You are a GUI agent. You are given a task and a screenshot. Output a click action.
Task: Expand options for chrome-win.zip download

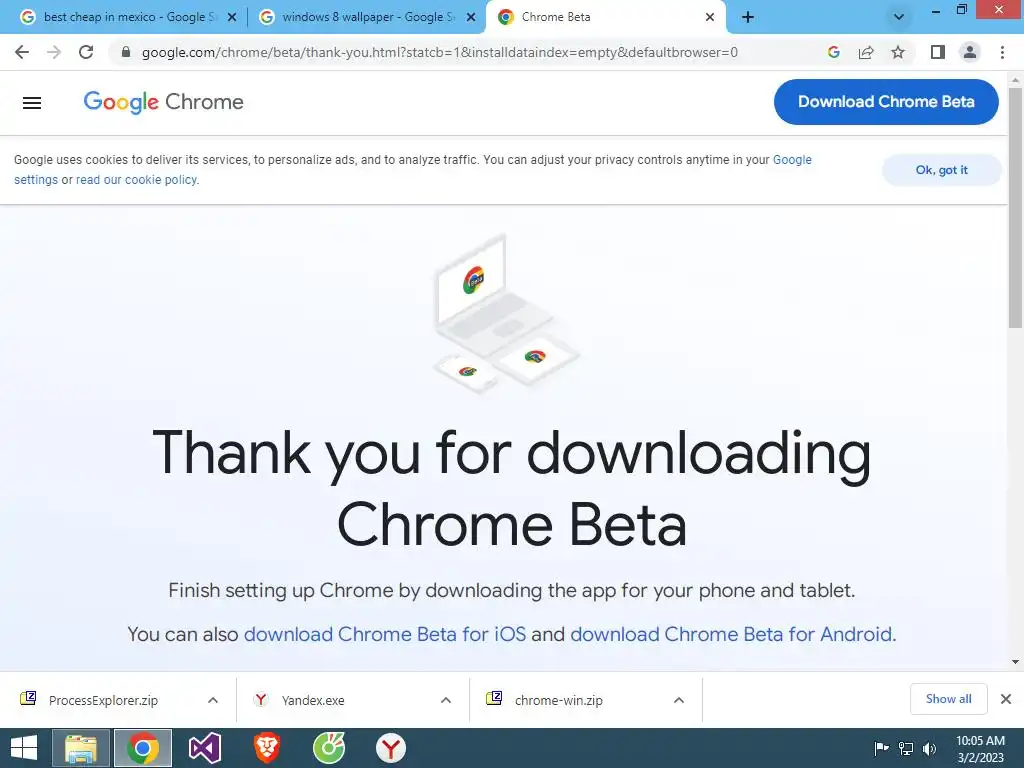679,700
